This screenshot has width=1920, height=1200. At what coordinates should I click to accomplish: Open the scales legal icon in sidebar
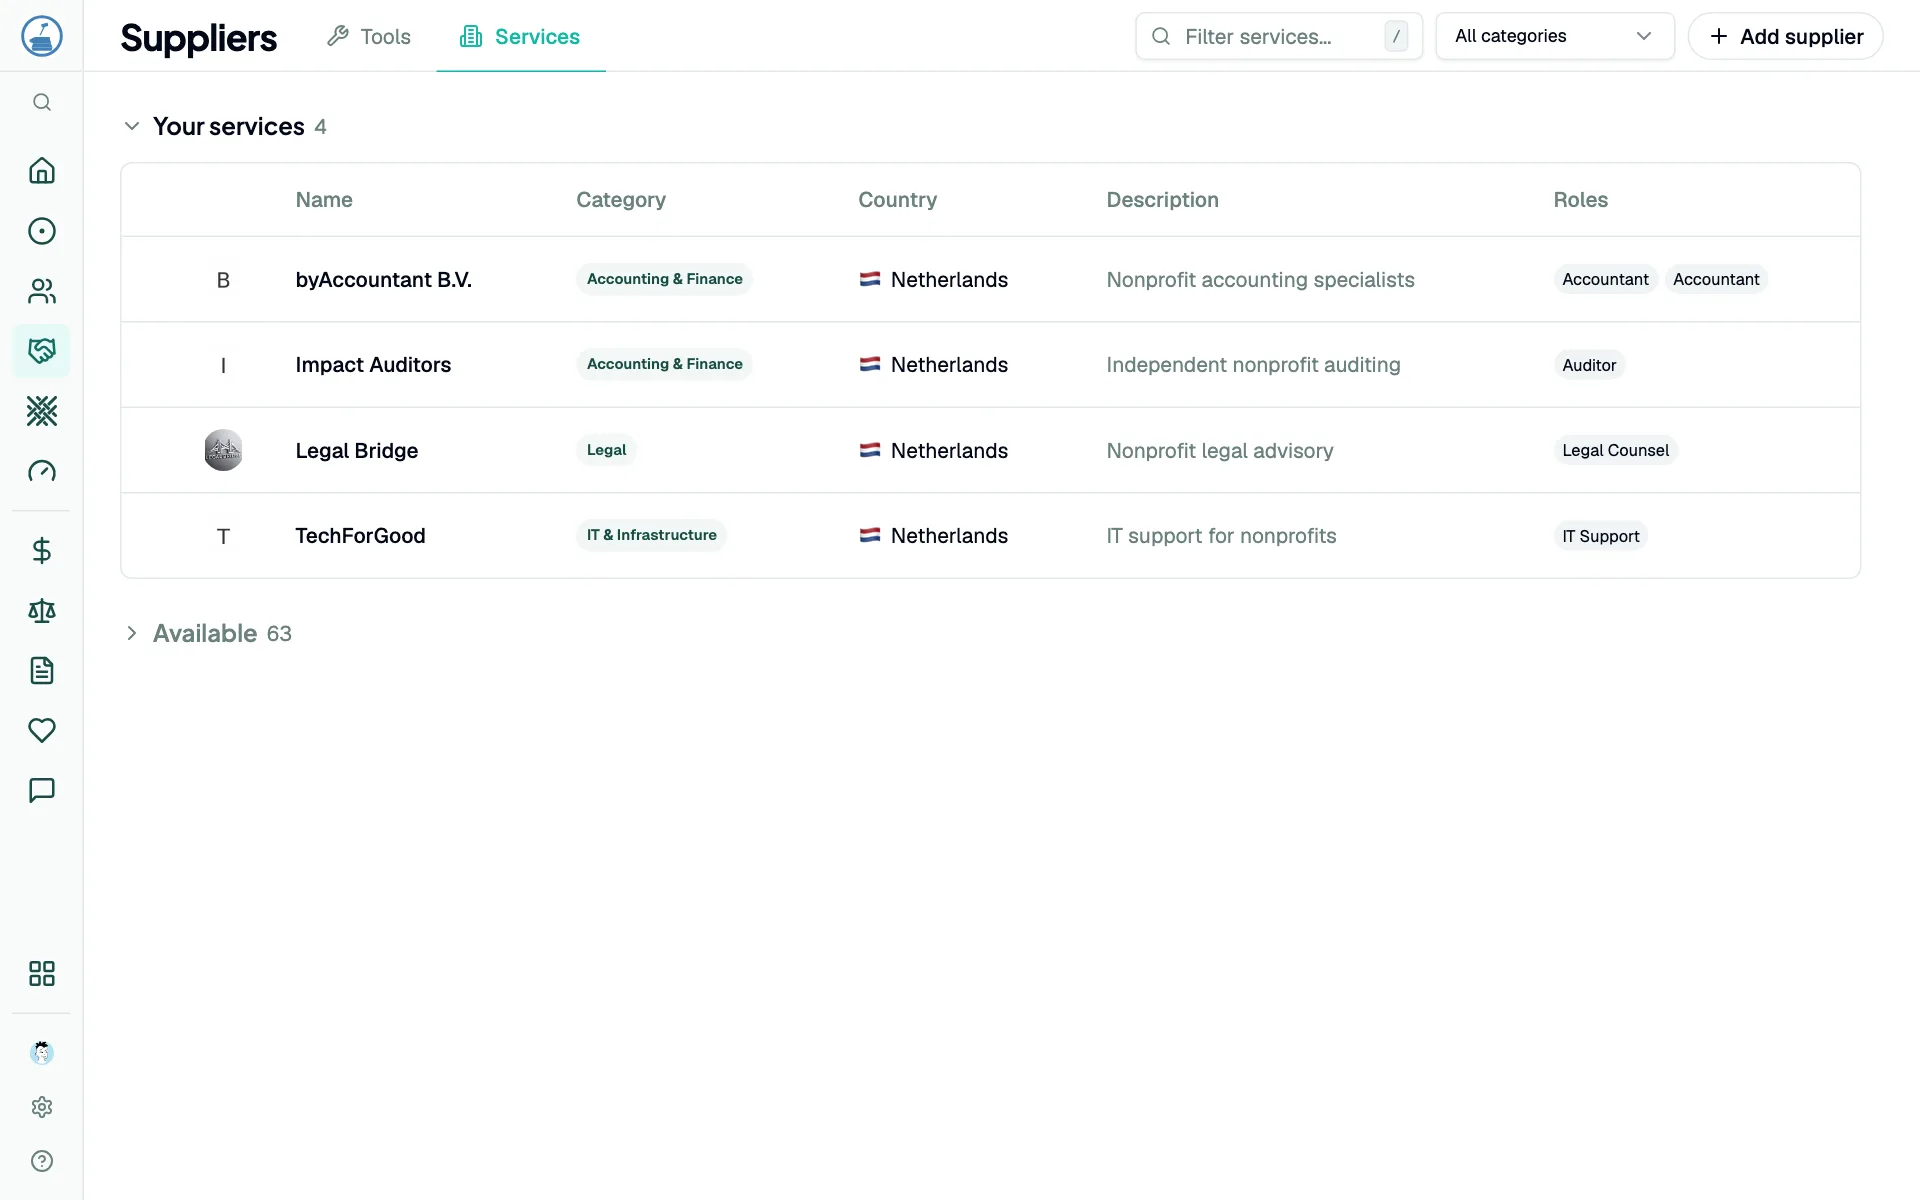pyautogui.click(x=42, y=611)
